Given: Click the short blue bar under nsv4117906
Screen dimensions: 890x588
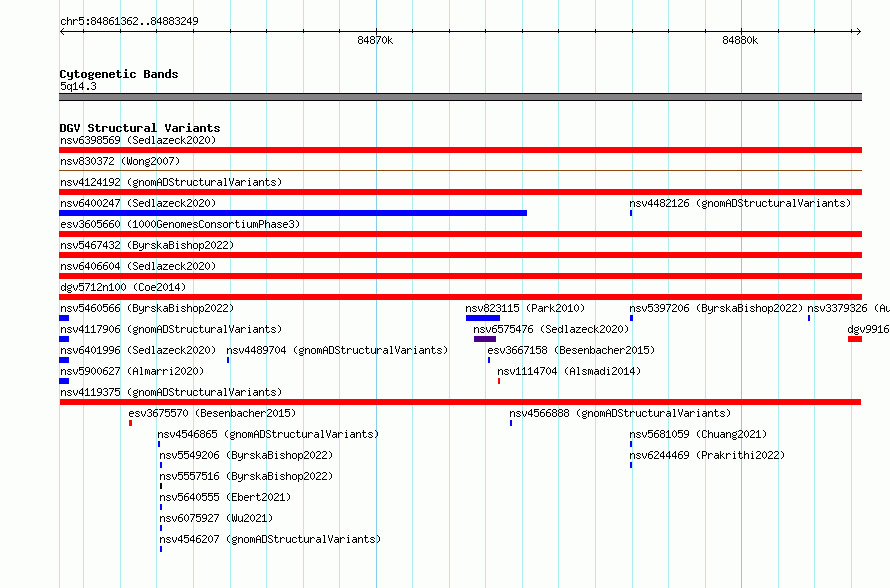Looking at the screenshot, I should [x=64, y=339].
